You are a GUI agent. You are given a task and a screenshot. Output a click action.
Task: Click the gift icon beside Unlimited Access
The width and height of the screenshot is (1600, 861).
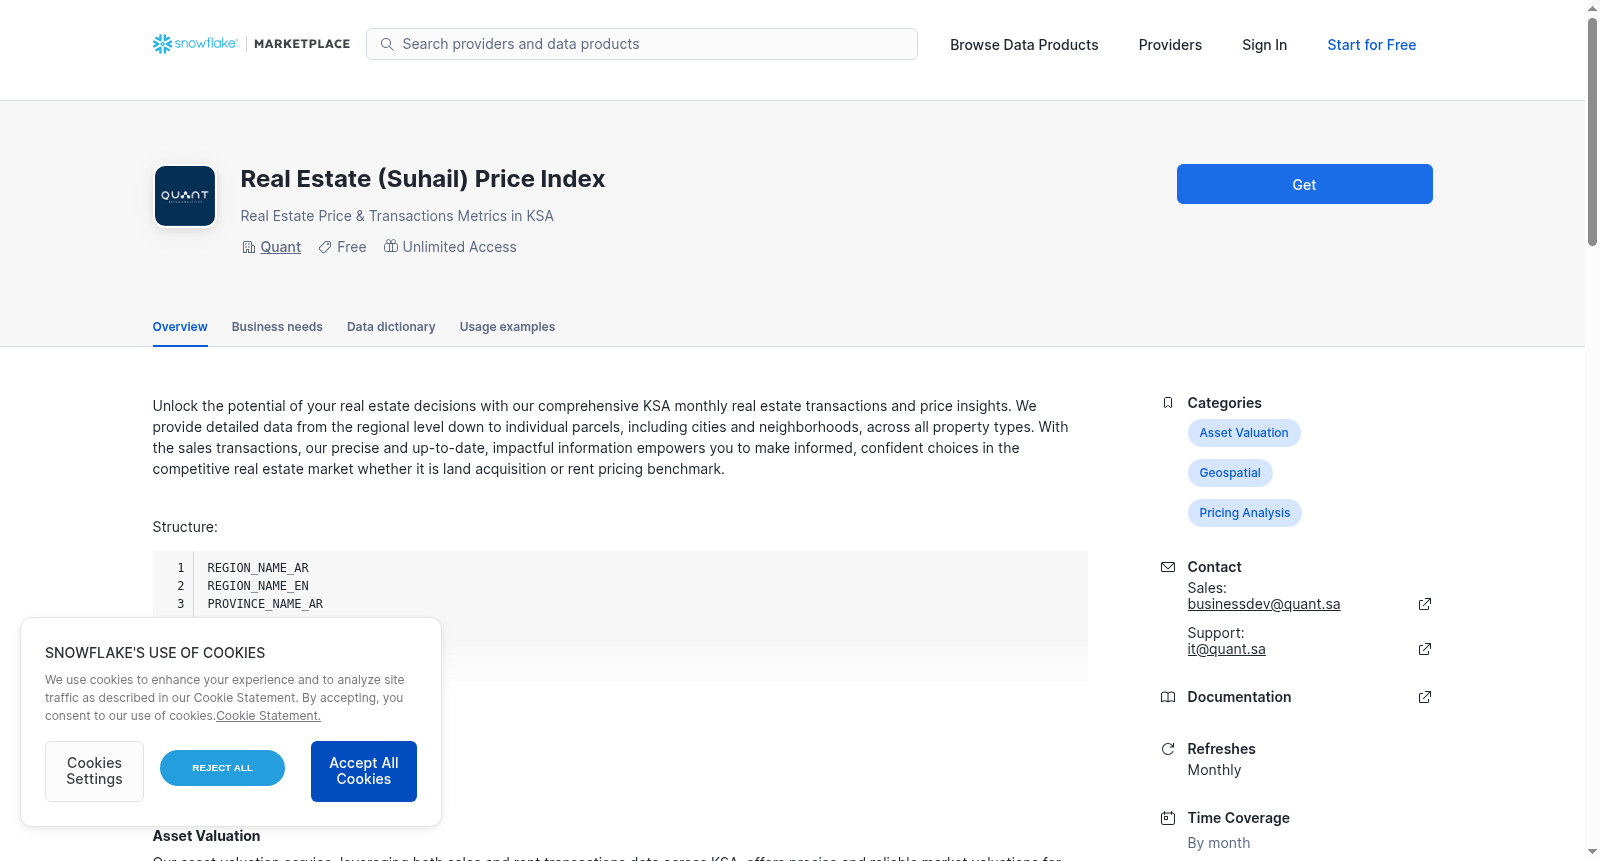[391, 246]
